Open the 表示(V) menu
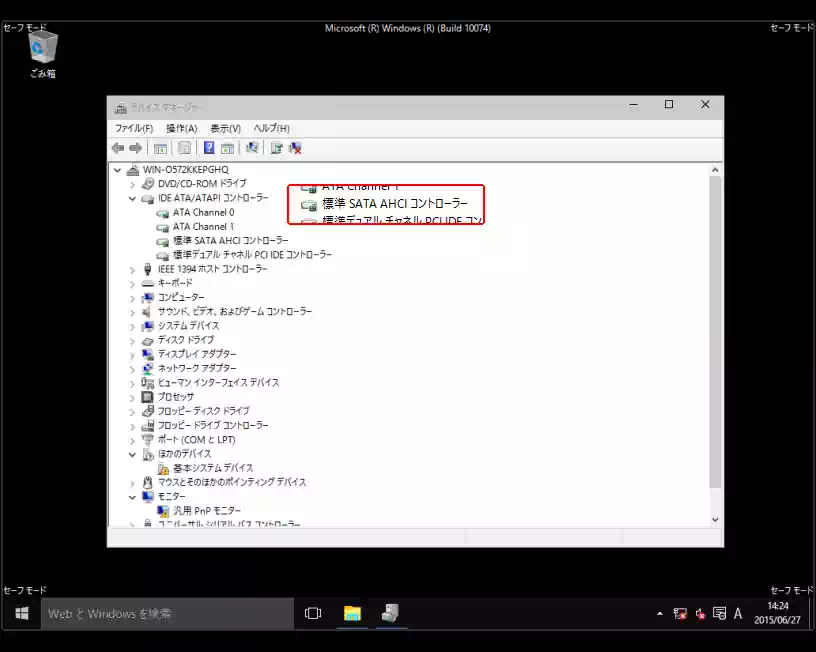This screenshot has width=816, height=652. 225,128
